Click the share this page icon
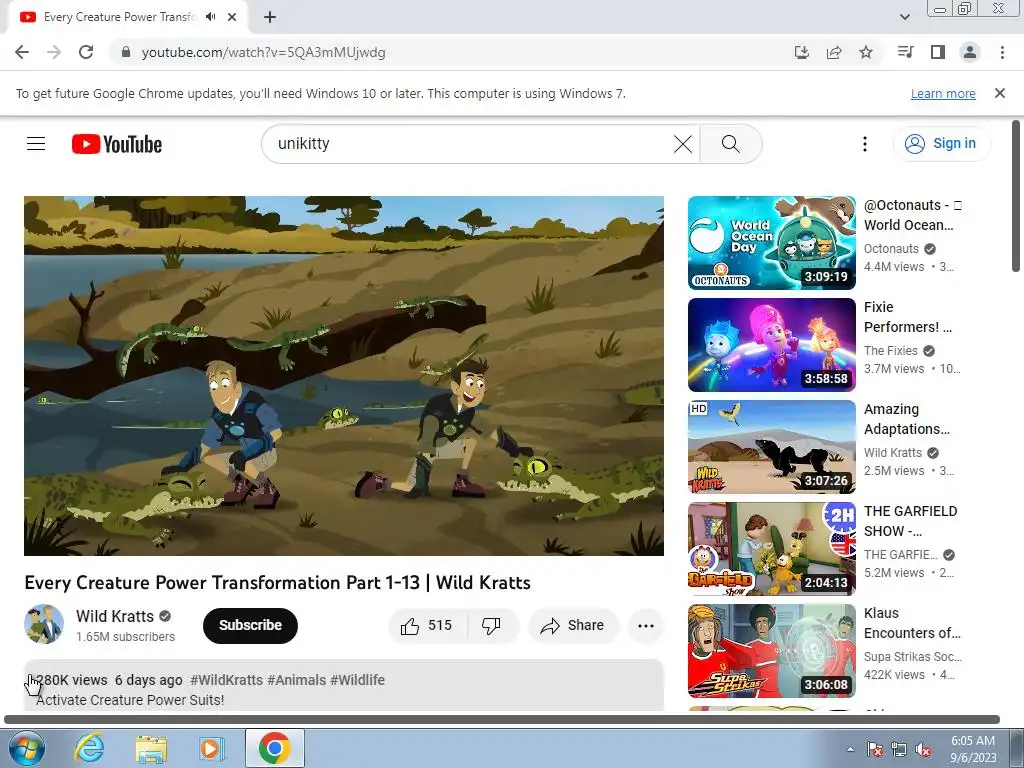Image resolution: width=1024 pixels, height=768 pixels. (x=834, y=52)
